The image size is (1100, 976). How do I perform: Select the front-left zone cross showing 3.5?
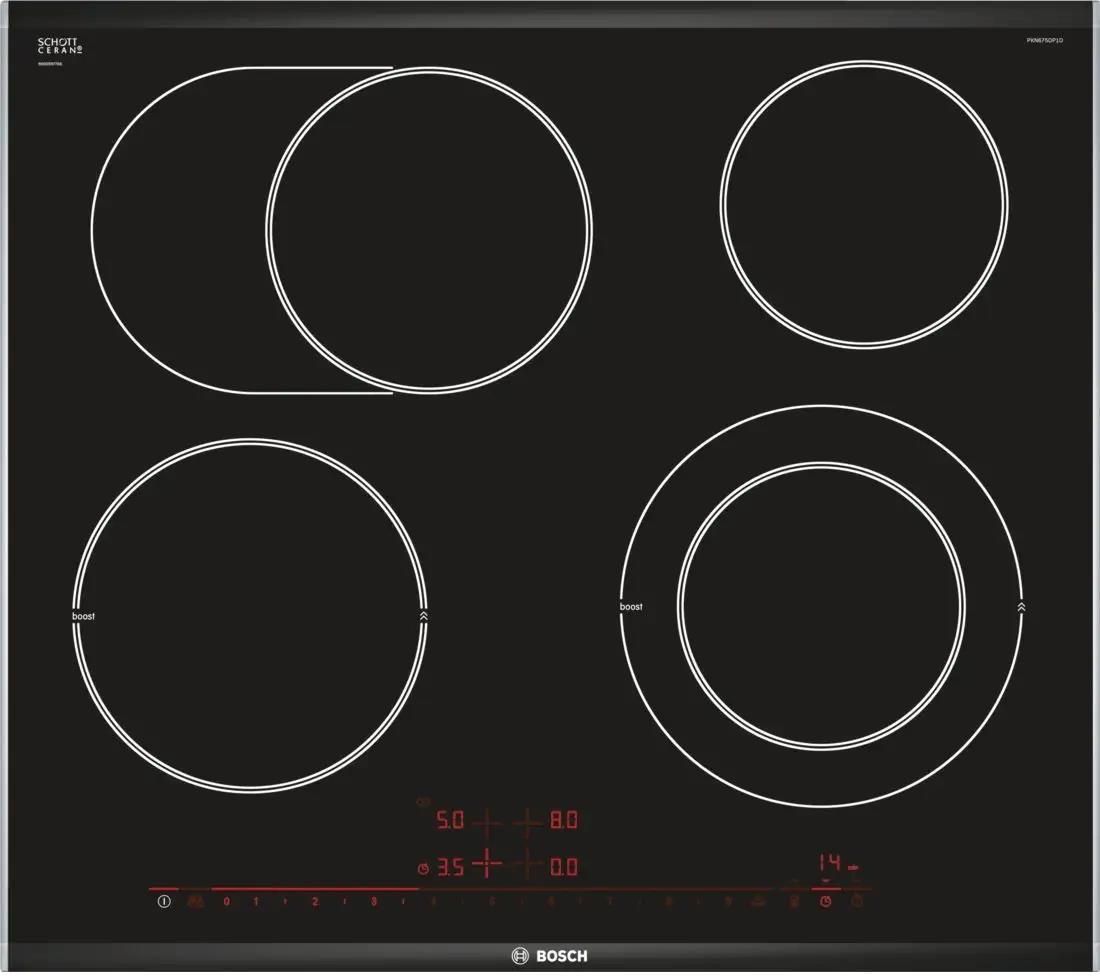[x=487, y=866]
